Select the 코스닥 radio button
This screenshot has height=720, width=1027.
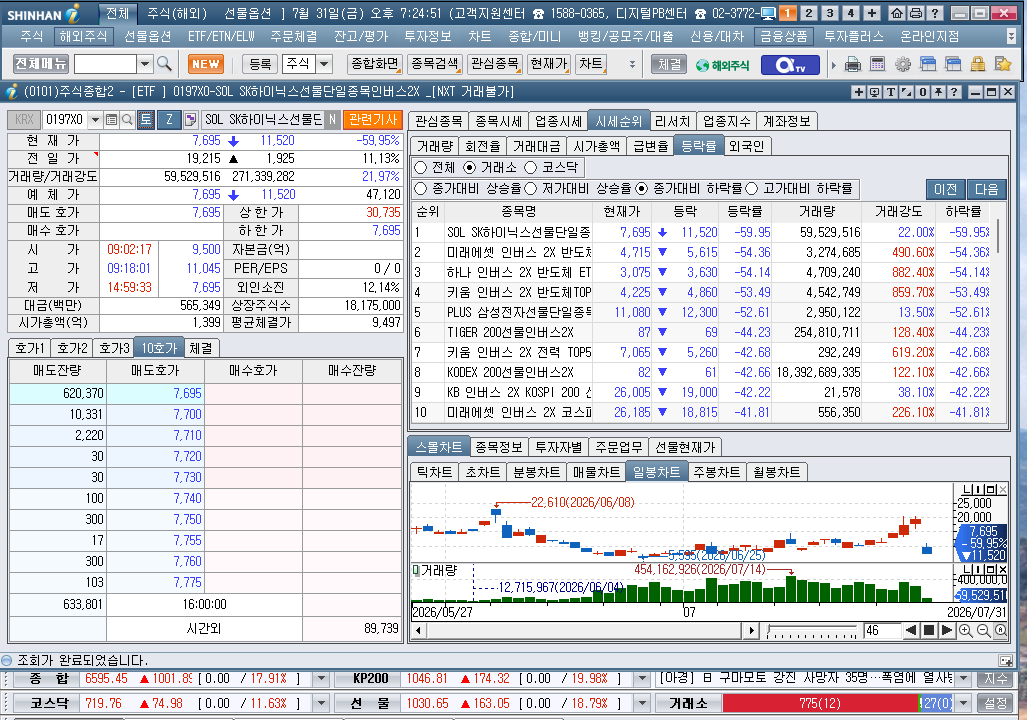click(x=531, y=168)
